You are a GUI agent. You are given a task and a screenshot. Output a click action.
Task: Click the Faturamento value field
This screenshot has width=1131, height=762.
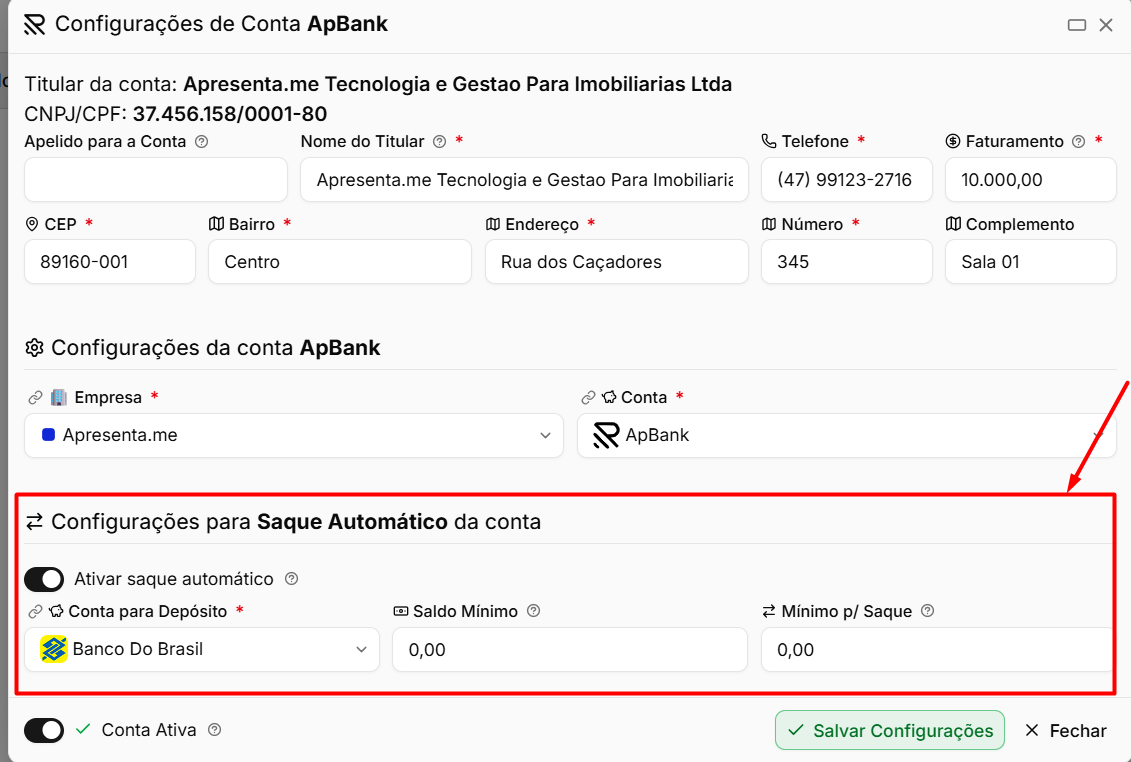coord(1031,180)
